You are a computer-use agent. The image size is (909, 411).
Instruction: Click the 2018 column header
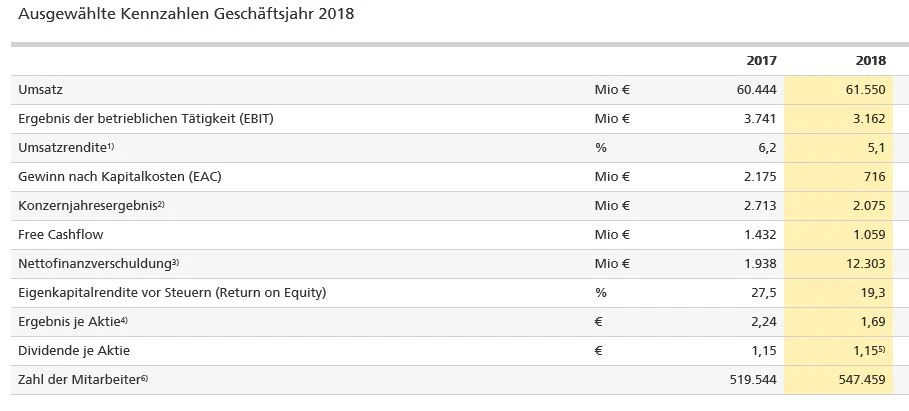pos(871,61)
